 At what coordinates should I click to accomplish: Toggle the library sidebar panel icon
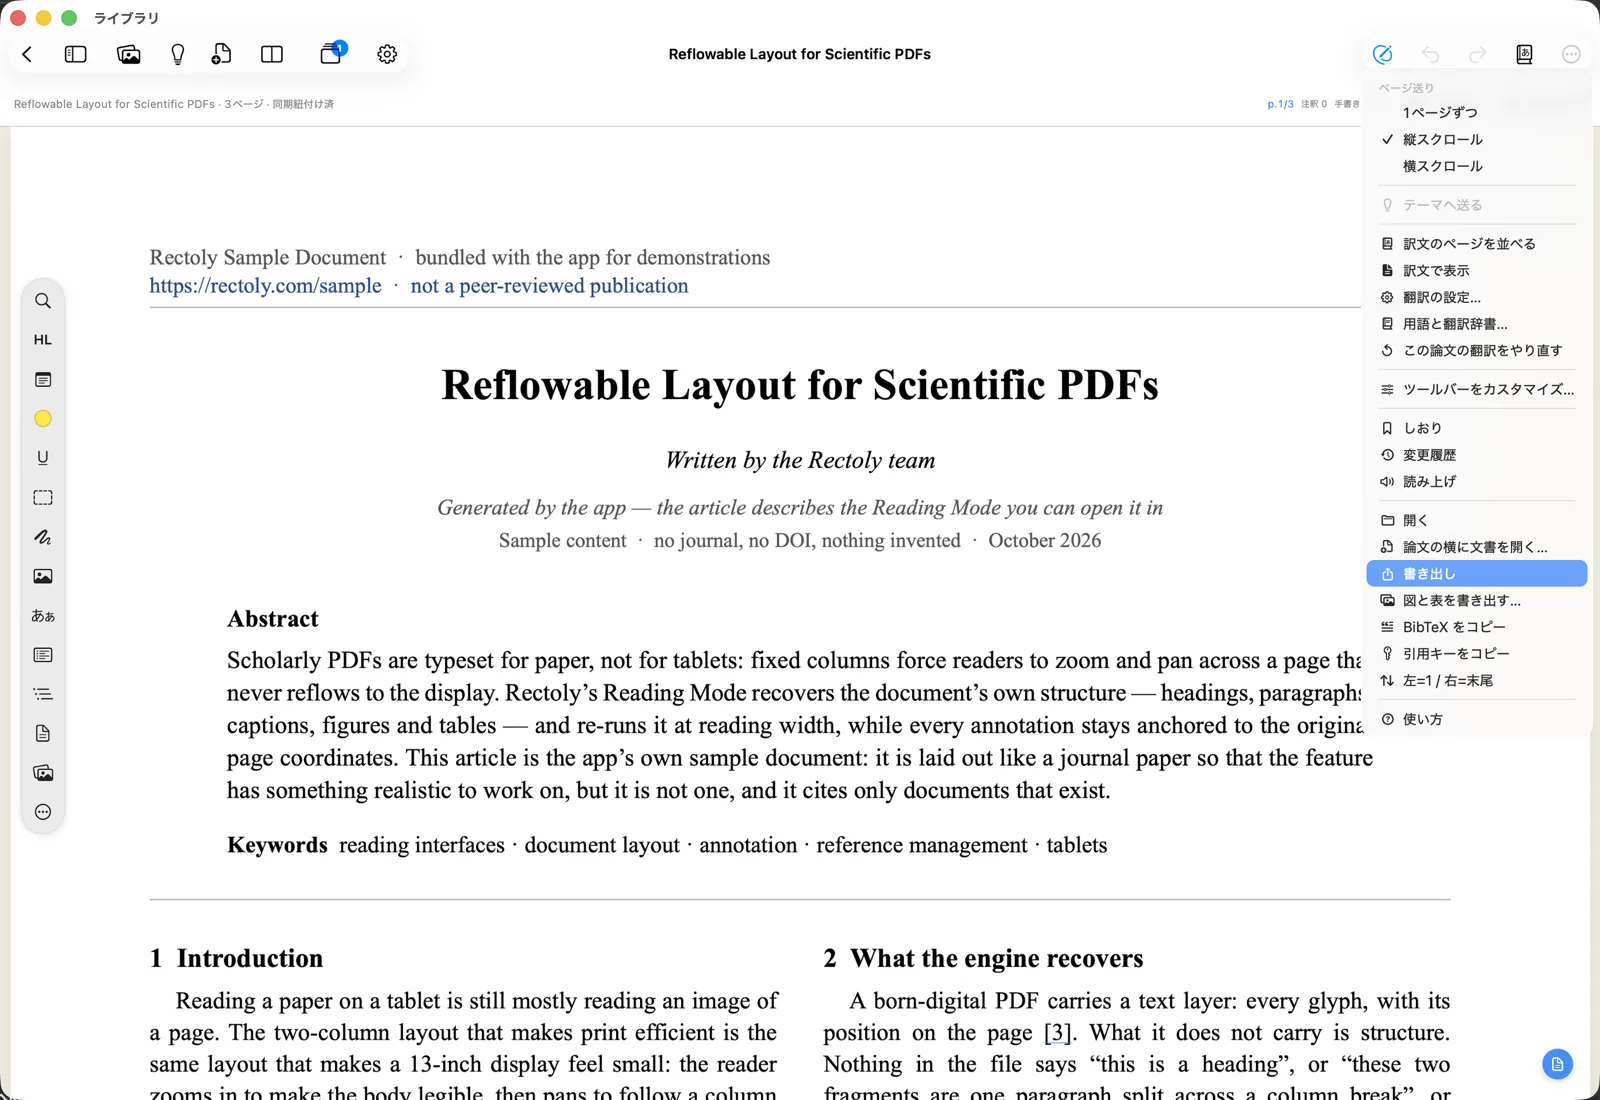coord(76,54)
